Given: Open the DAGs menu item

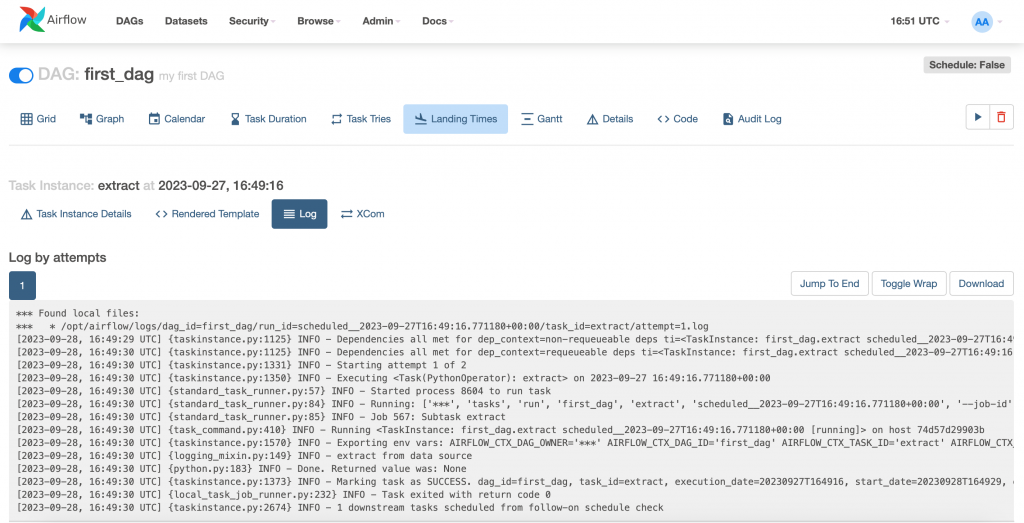Looking at the screenshot, I should coord(129,21).
